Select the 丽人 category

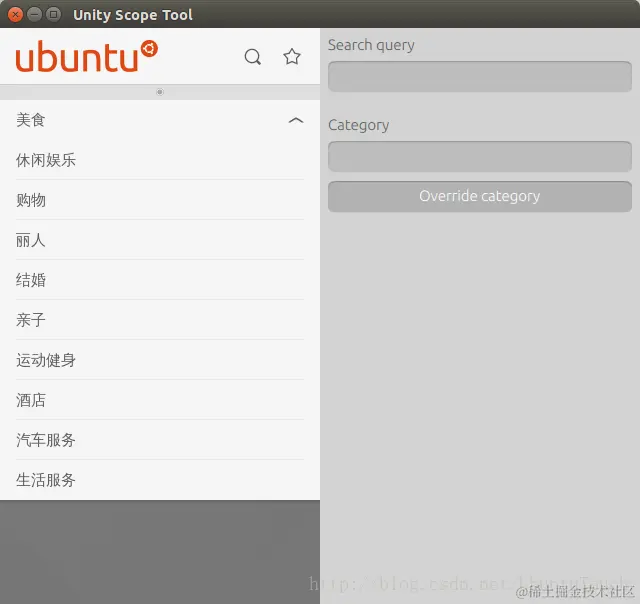[160, 240]
